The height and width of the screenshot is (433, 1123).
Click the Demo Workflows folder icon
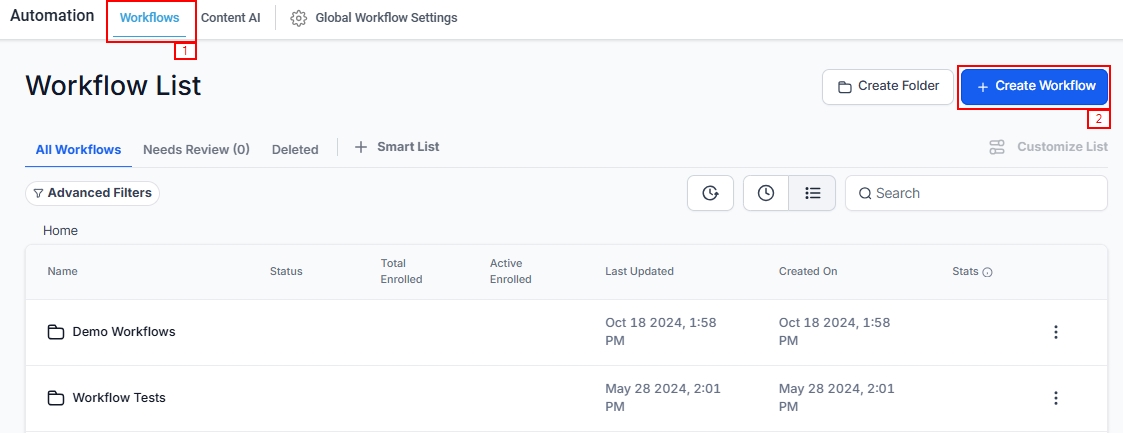point(56,332)
